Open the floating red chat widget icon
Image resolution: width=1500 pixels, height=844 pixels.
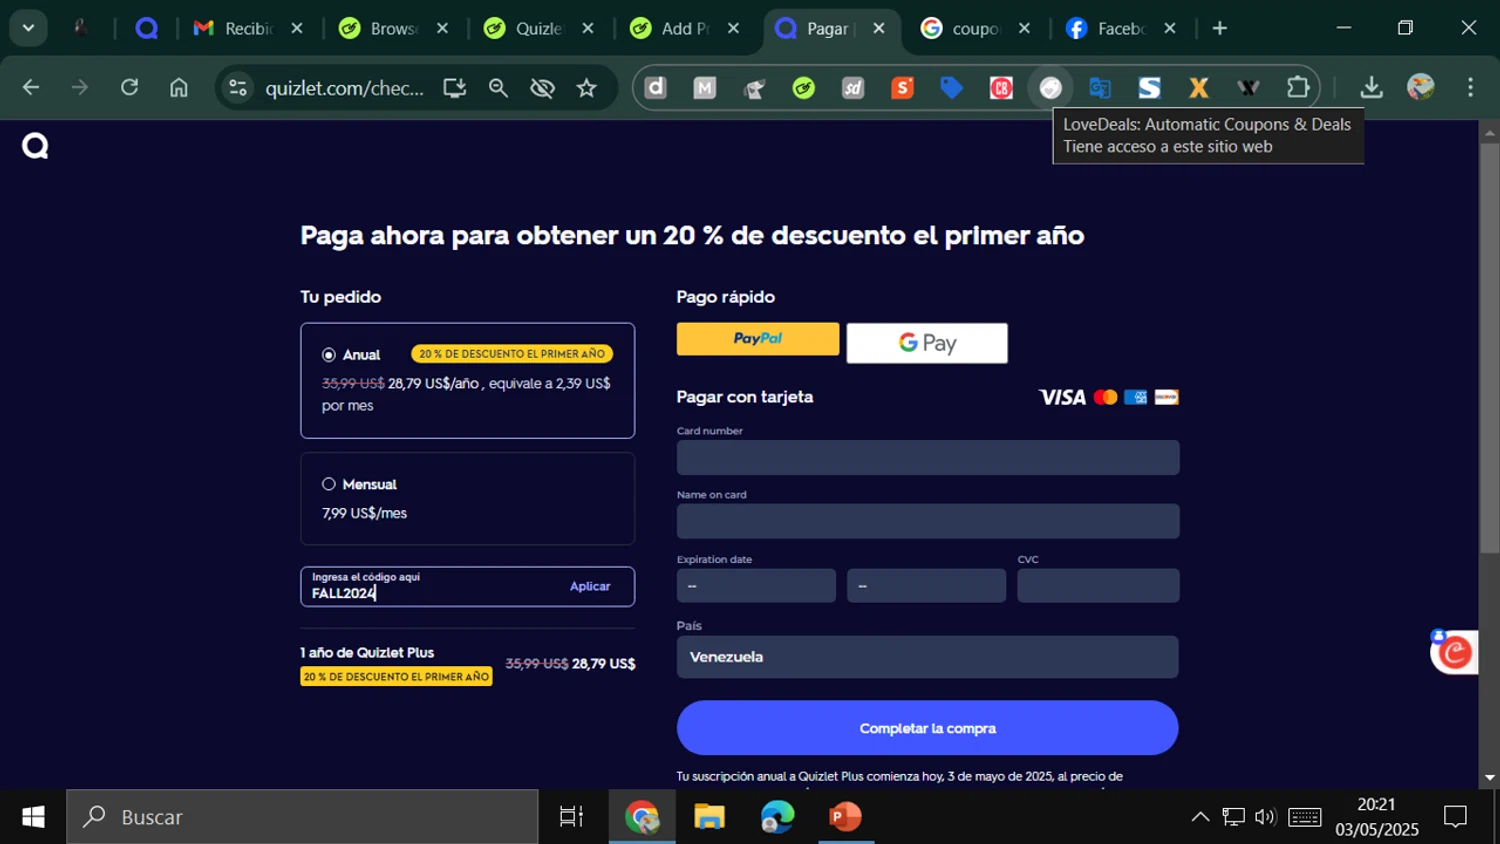1454,653
